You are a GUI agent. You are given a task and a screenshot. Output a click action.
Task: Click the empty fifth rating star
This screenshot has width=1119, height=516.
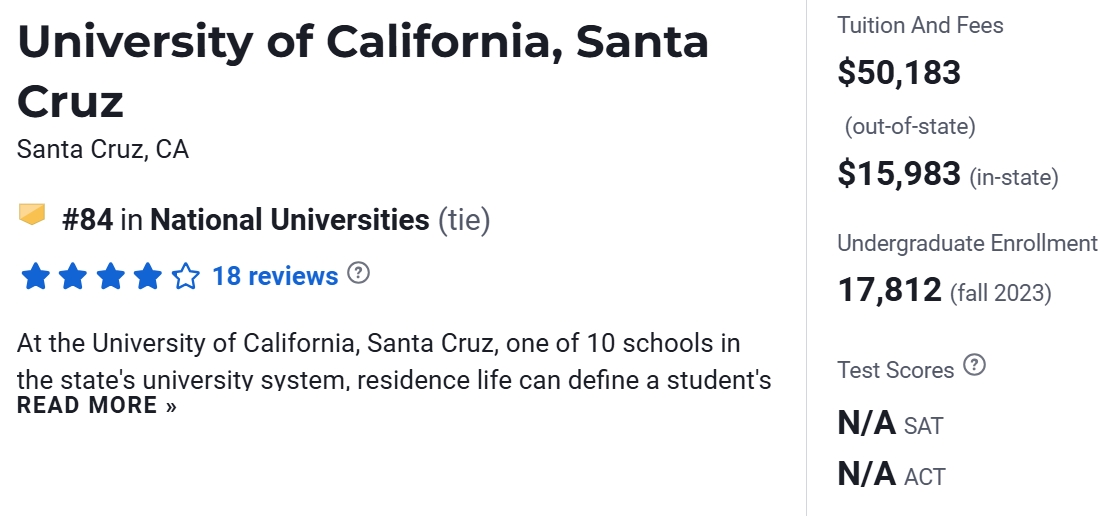[x=186, y=277]
